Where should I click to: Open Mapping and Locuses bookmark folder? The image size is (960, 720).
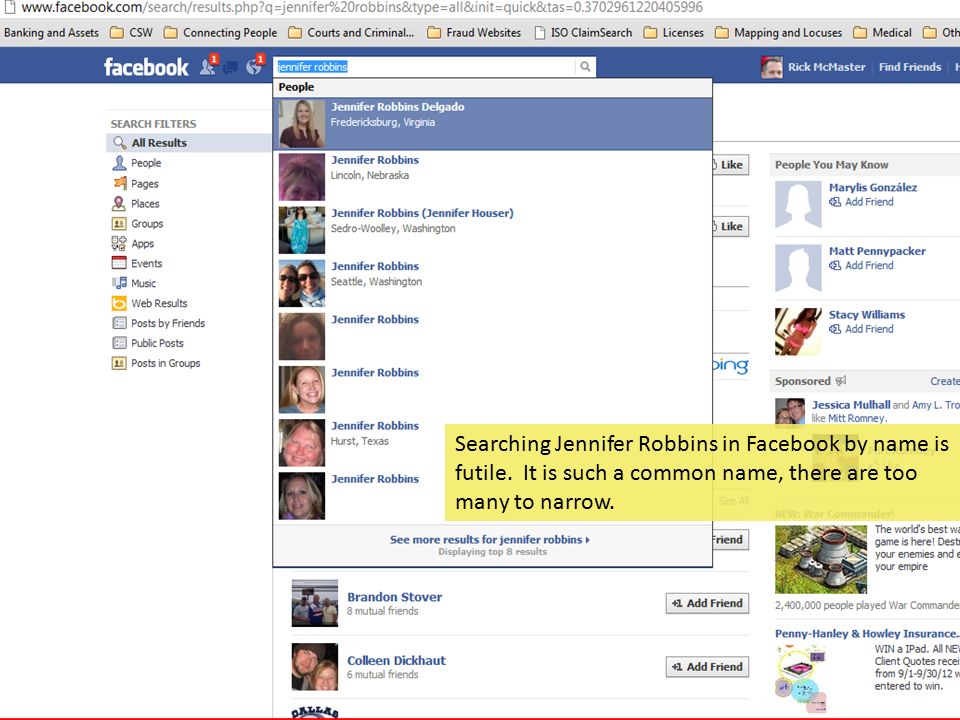(x=779, y=32)
